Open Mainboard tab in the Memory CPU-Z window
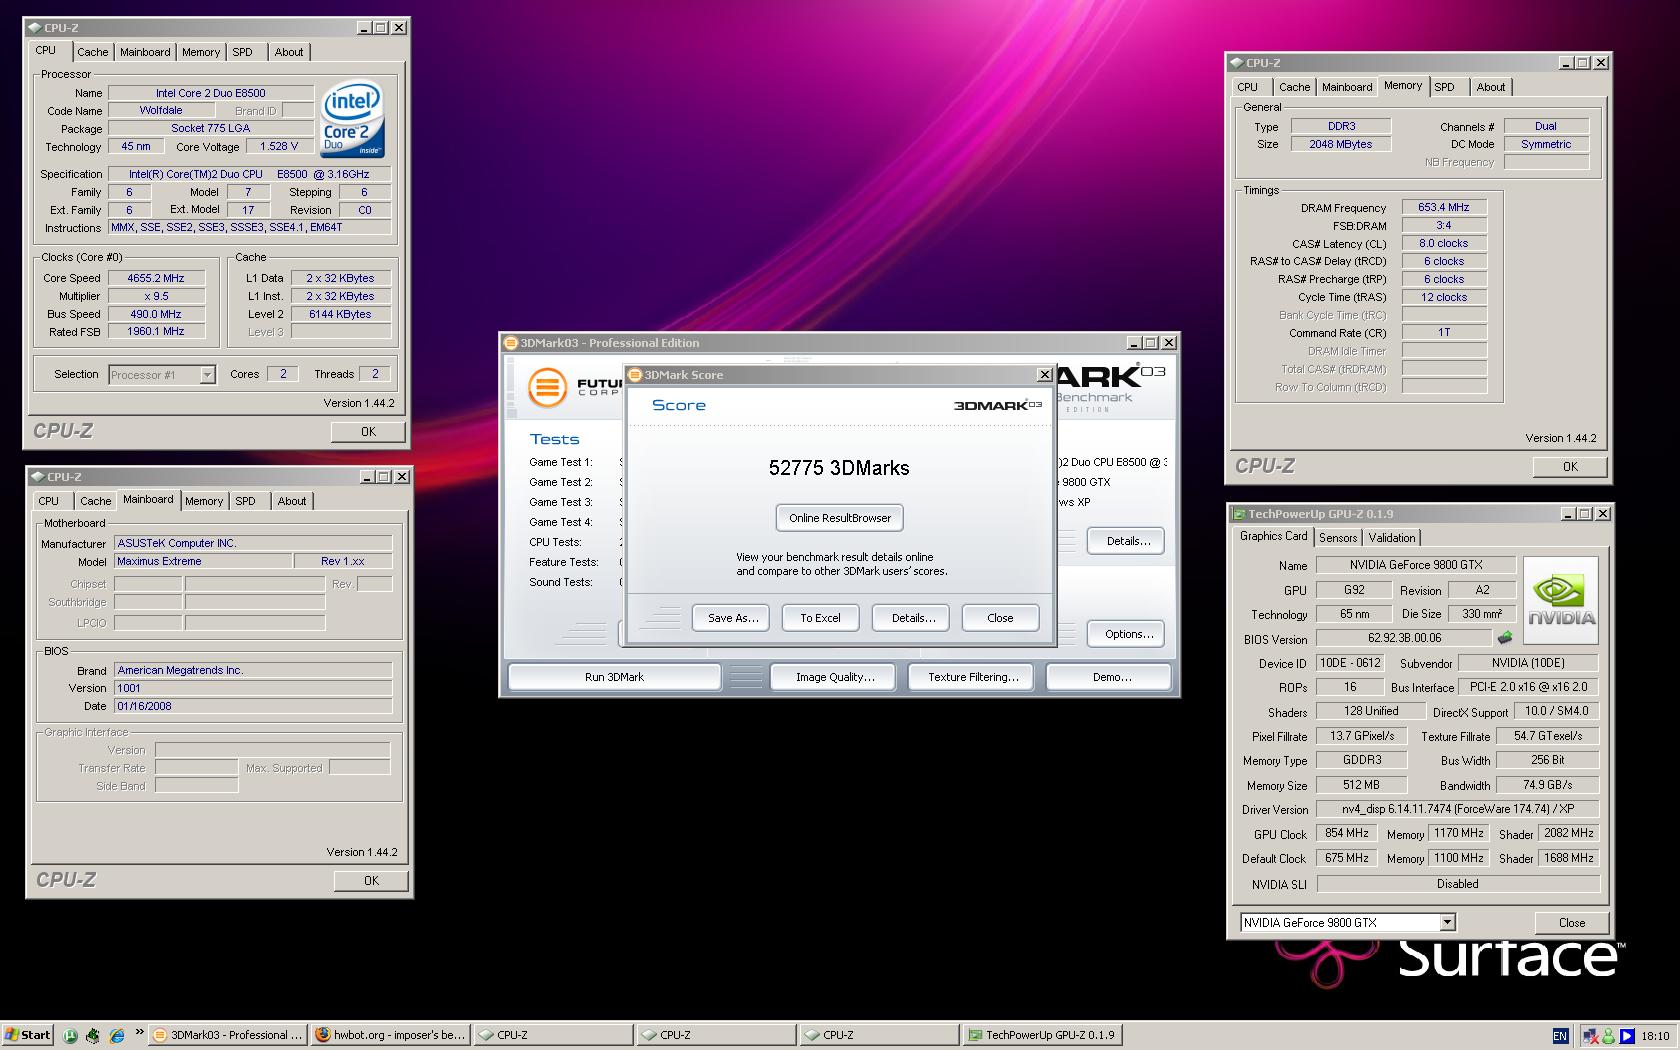This screenshot has width=1680, height=1050. (x=1347, y=87)
